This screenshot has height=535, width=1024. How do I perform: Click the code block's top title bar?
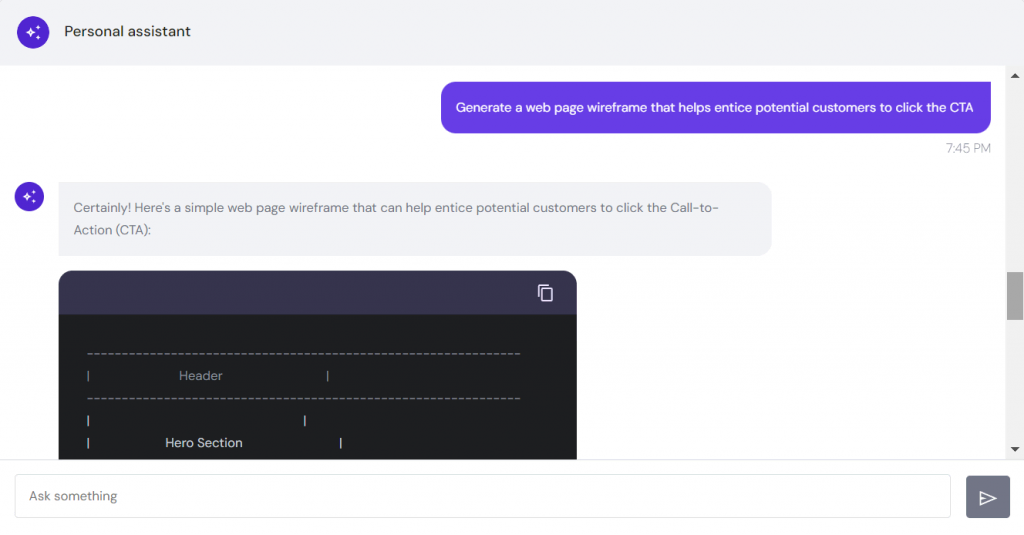point(300,293)
